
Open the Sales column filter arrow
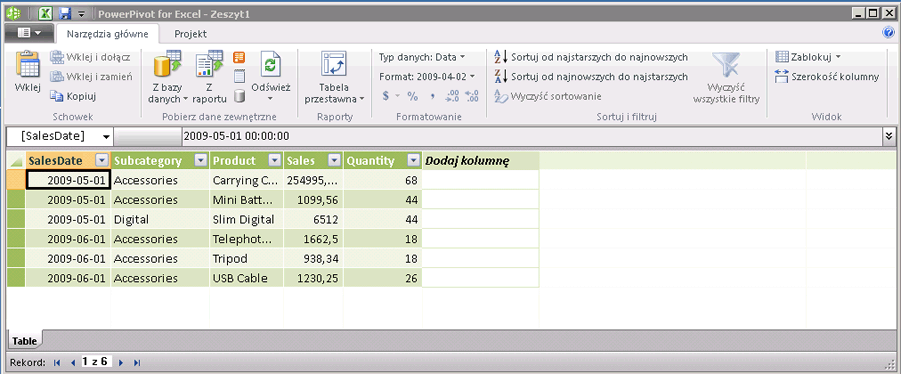(x=334, y=161)
